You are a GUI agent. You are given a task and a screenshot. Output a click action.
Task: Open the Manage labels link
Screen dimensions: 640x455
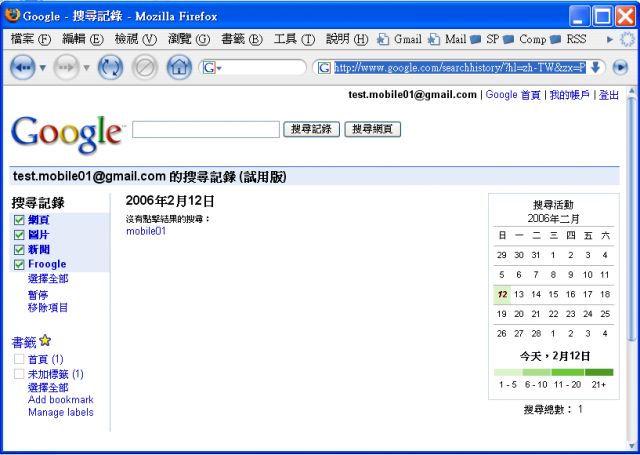(61, 412)
